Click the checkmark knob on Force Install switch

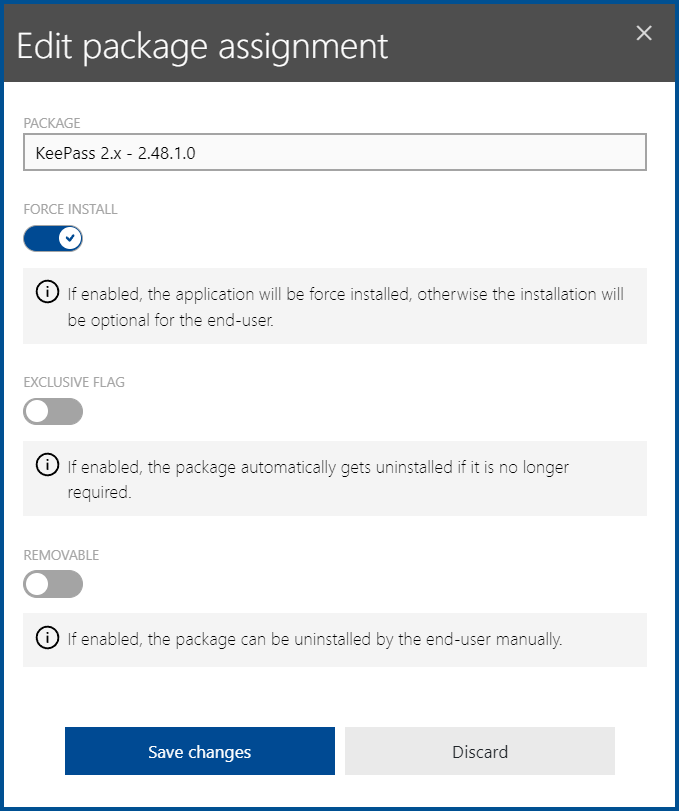69,239
